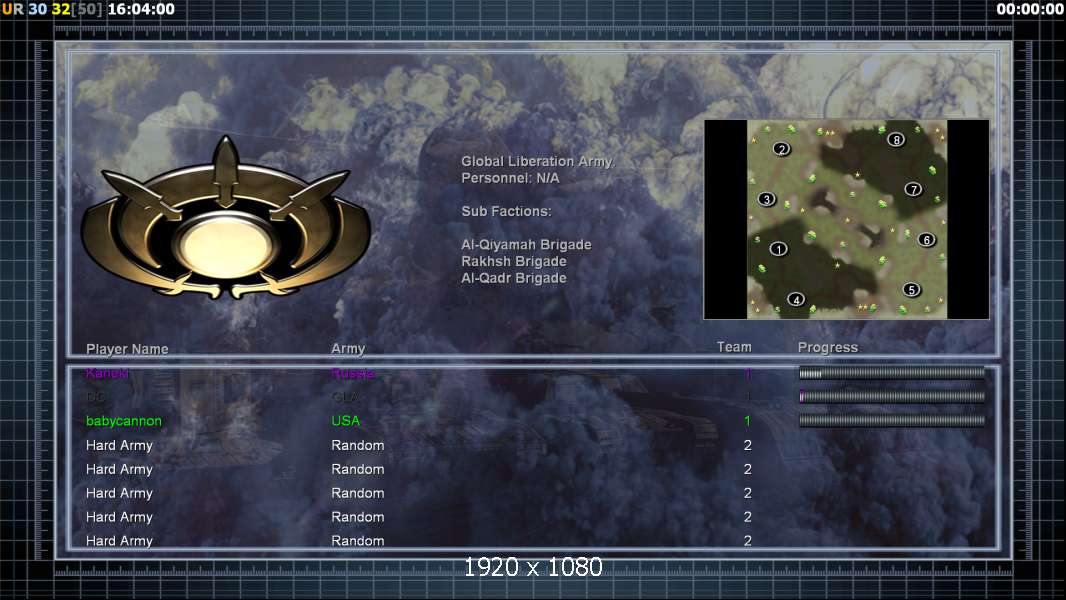Image resolution: width=1066 pixels, height=600 pixels.
Task: Pick start position 5 on the minimap
Action: click(912, 289)
